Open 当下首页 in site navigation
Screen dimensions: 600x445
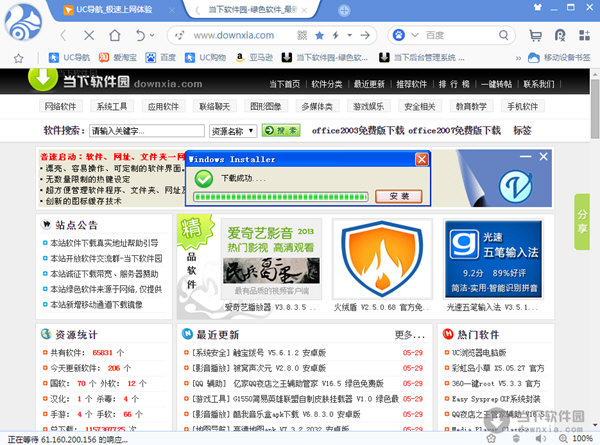[284, 84]
